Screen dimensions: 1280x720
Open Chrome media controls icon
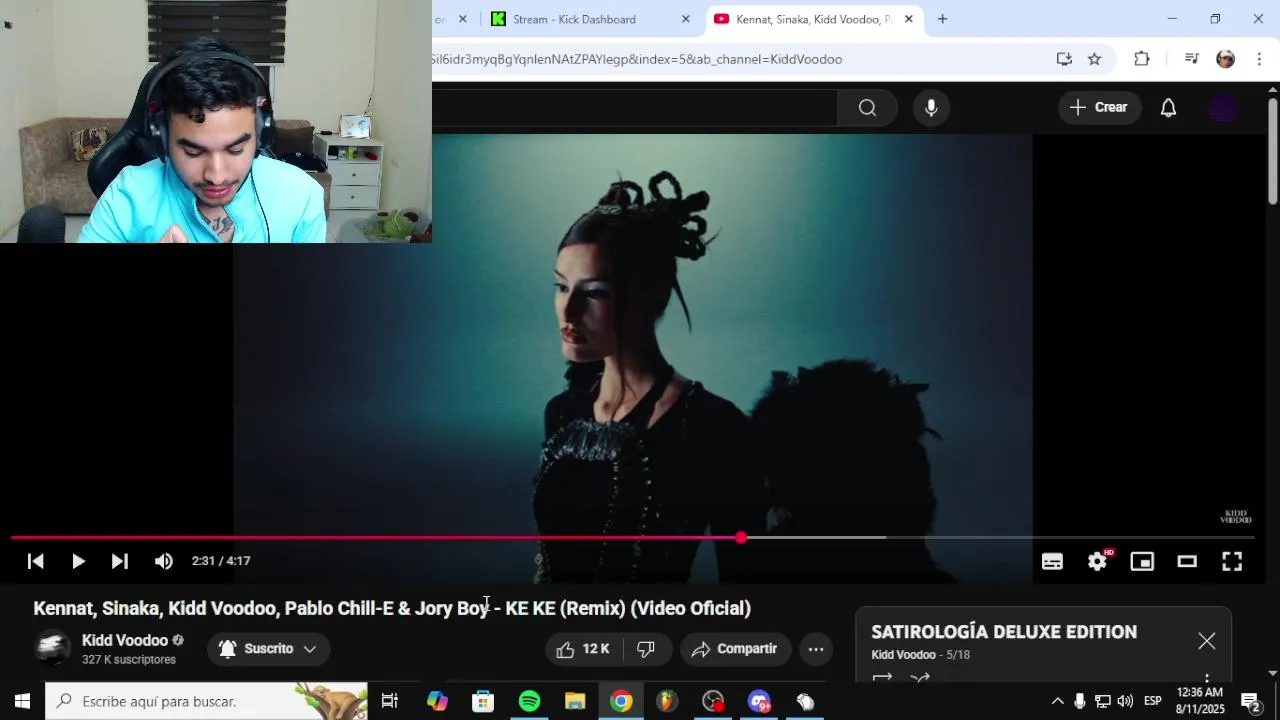pyautogui.click(x=1191, y=59)
